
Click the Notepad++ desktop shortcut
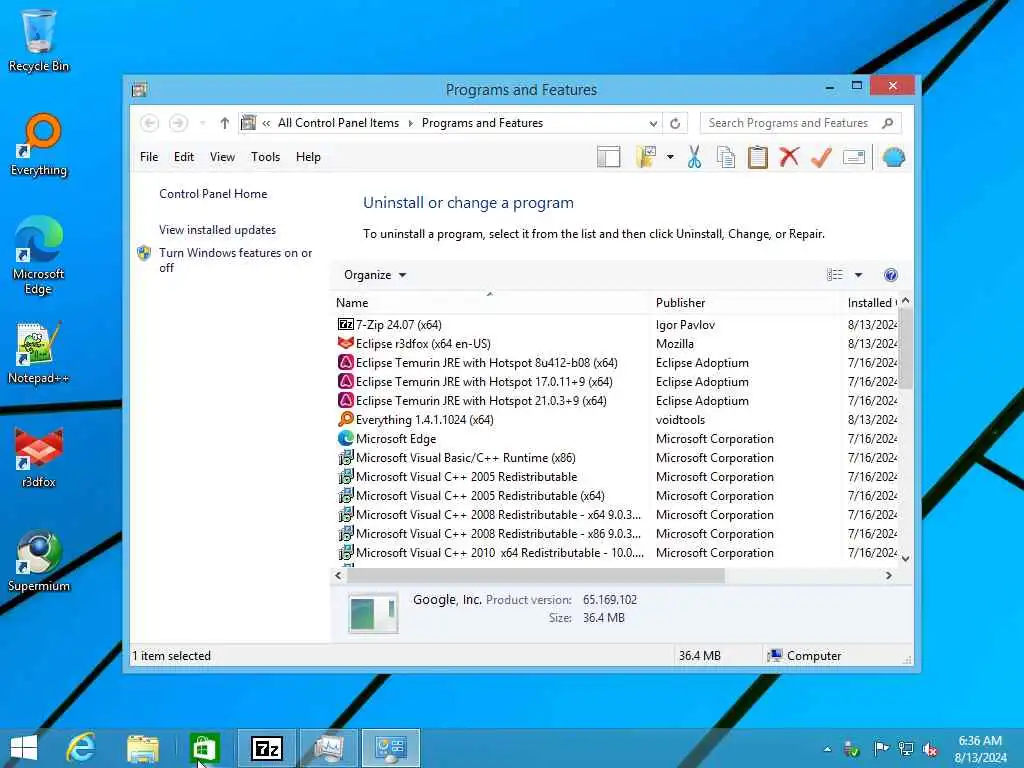tap(39, 353)
